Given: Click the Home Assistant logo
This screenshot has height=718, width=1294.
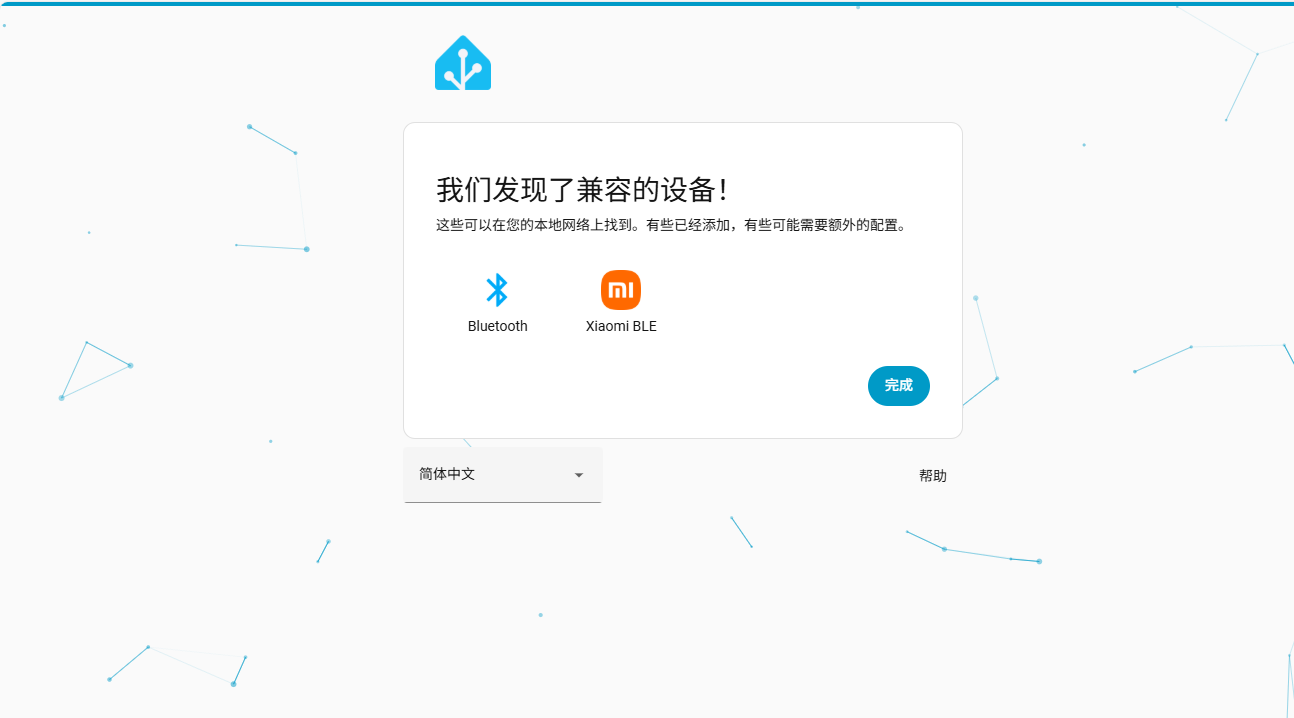Looking at the screenshot, I should tap(463, 63).
